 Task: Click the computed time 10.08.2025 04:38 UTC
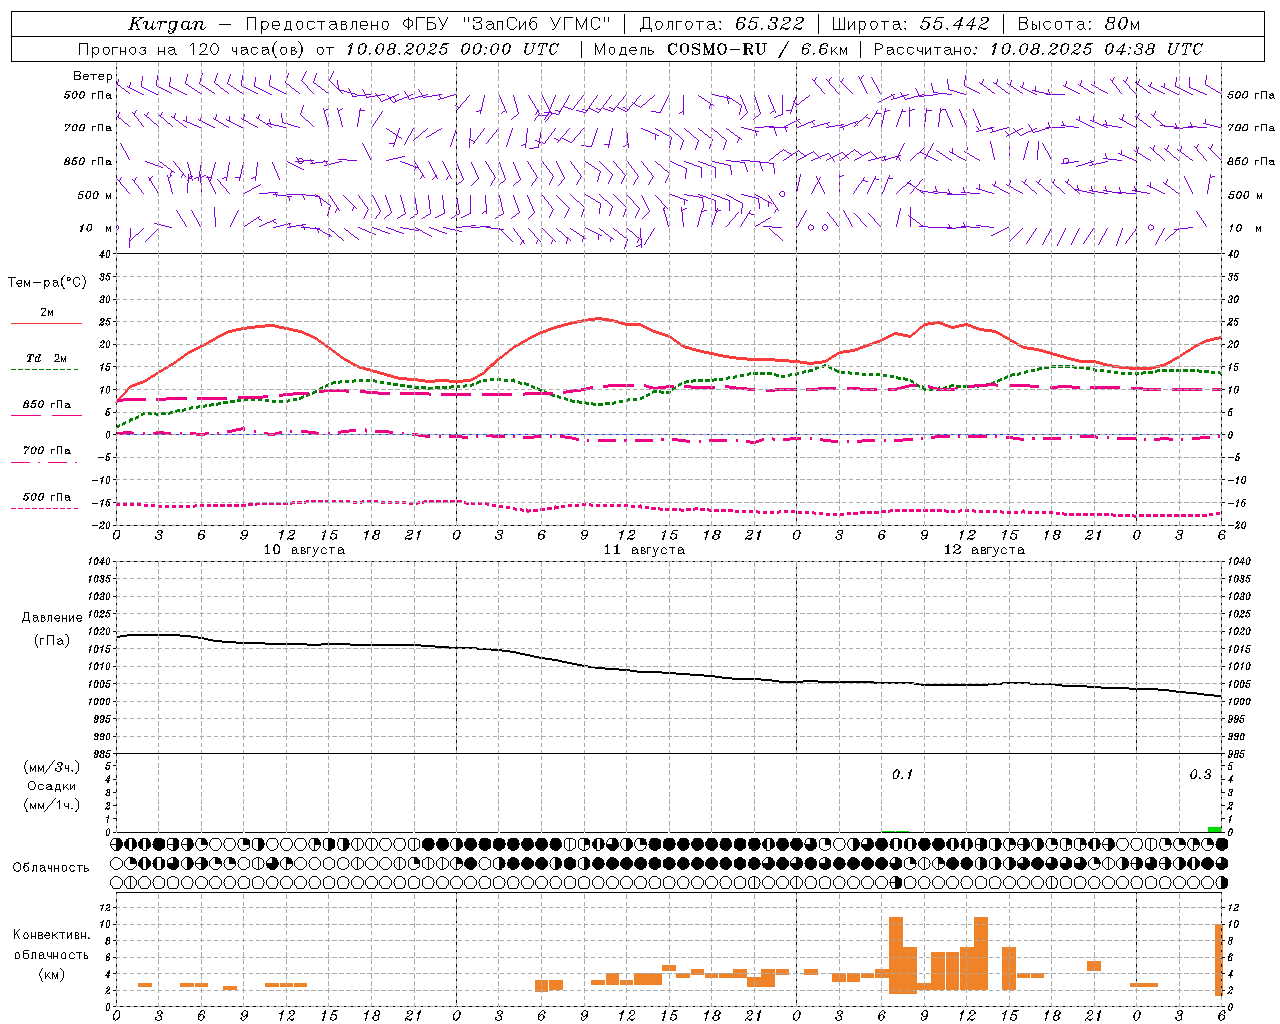pyautogui.click(x=1096, y=49)
